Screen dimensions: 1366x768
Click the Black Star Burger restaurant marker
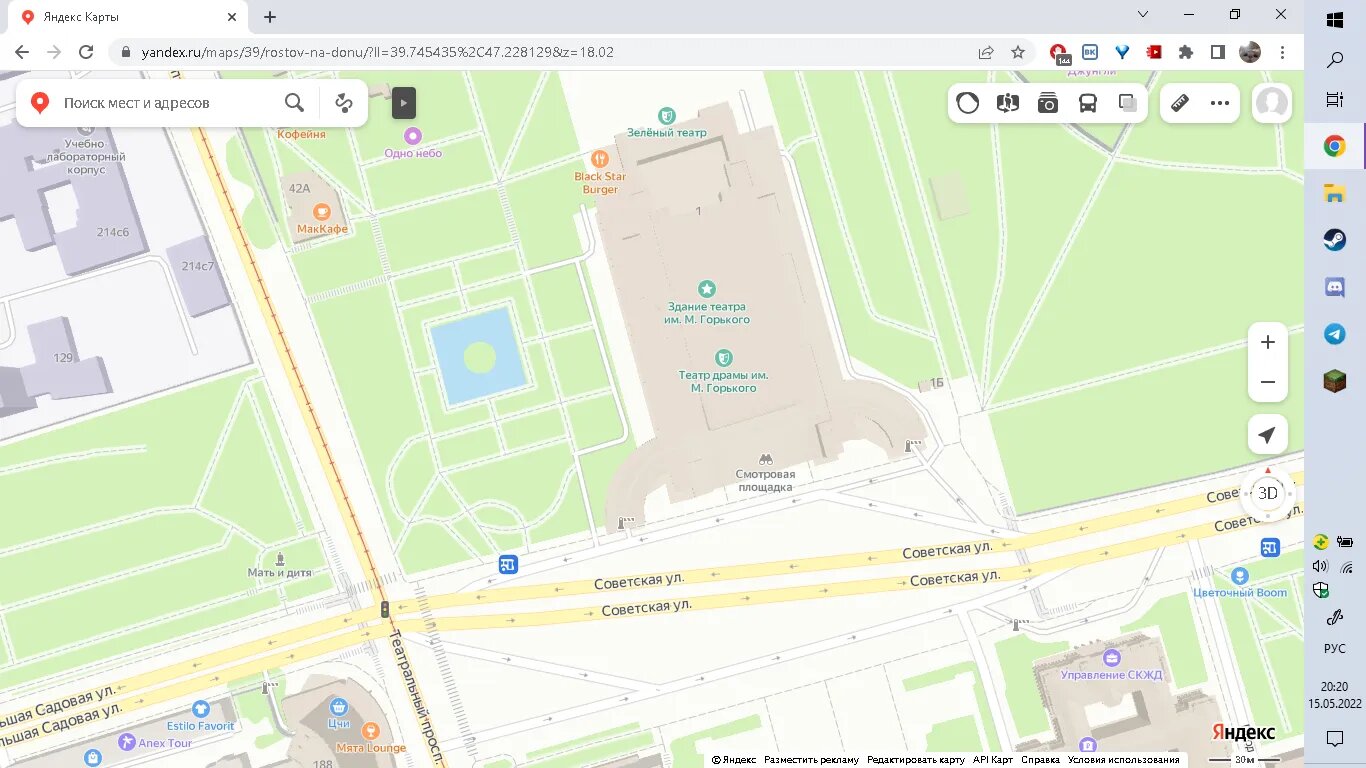[x=600, y=158]
